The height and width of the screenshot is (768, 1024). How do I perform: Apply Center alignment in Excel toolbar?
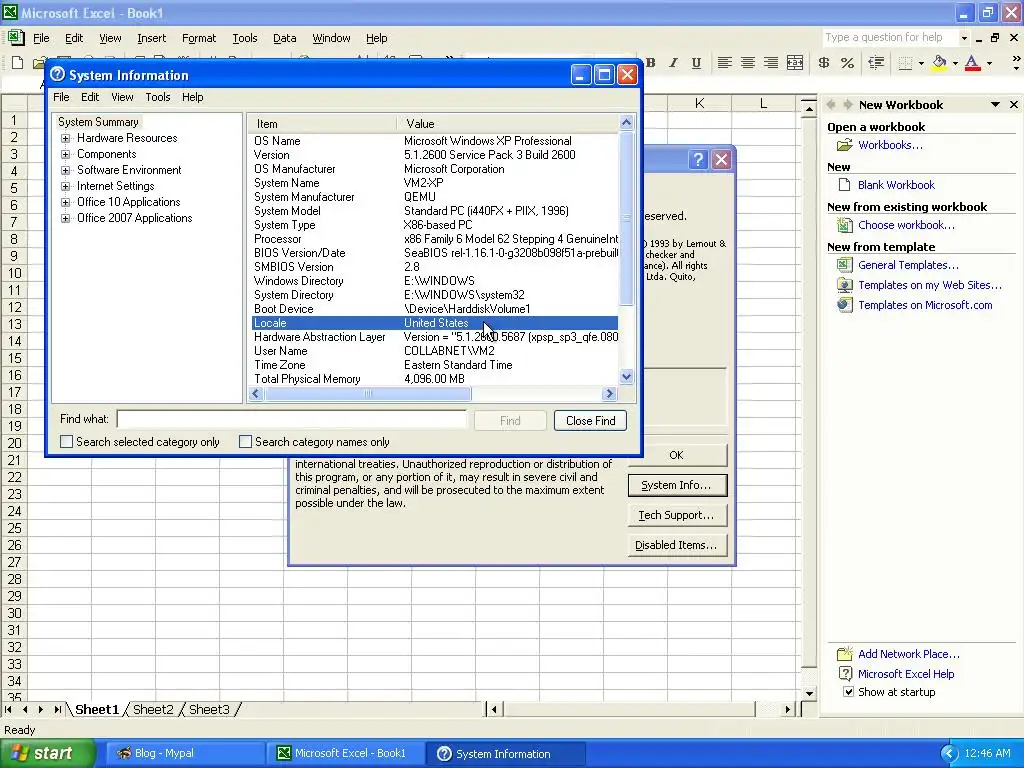coord(748,63)
